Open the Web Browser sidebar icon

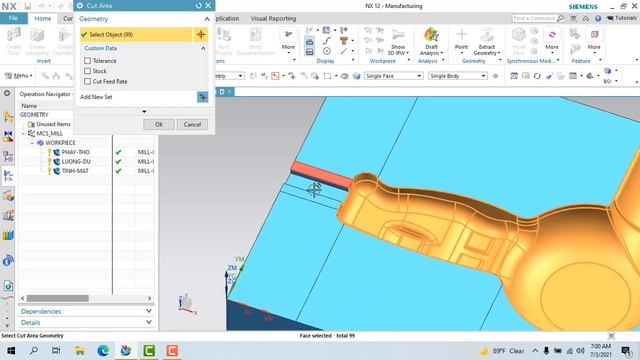(x=8, y=260)
